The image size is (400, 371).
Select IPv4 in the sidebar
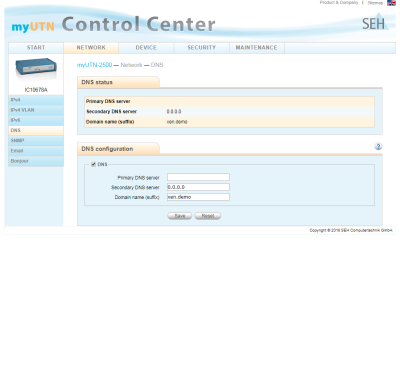36,100
